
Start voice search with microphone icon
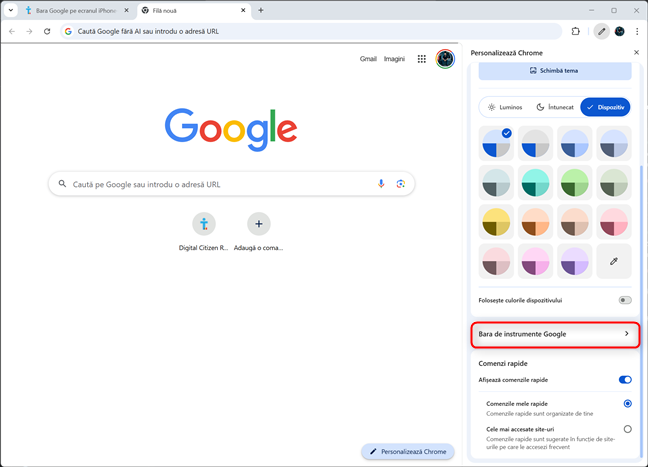381,184
